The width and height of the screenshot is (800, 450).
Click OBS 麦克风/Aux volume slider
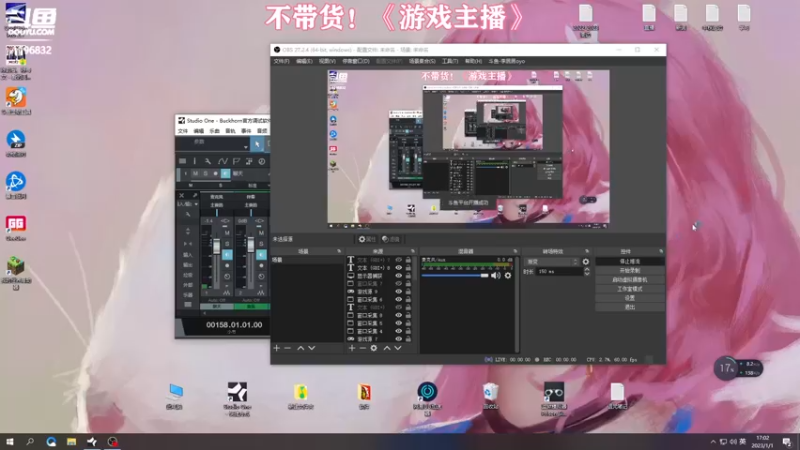pyautogui.click(x=455, y=276)
